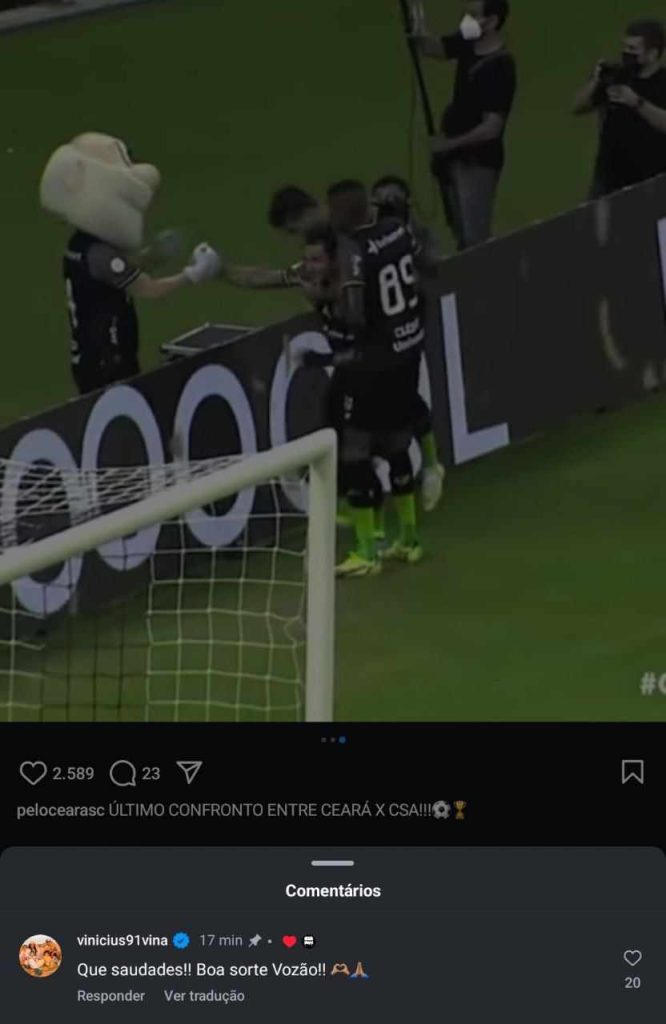Tap the small author avatar beside the red heart
666x1024 pixels.
(309, 941)
